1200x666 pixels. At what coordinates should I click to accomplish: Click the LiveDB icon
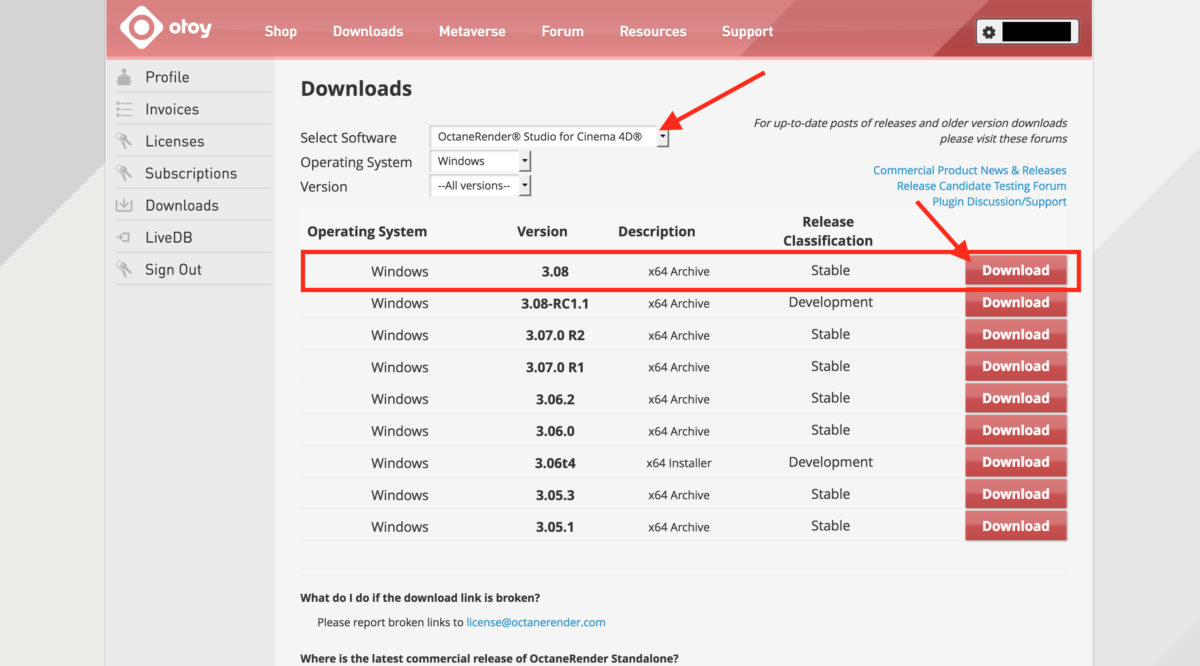point(124,237)
